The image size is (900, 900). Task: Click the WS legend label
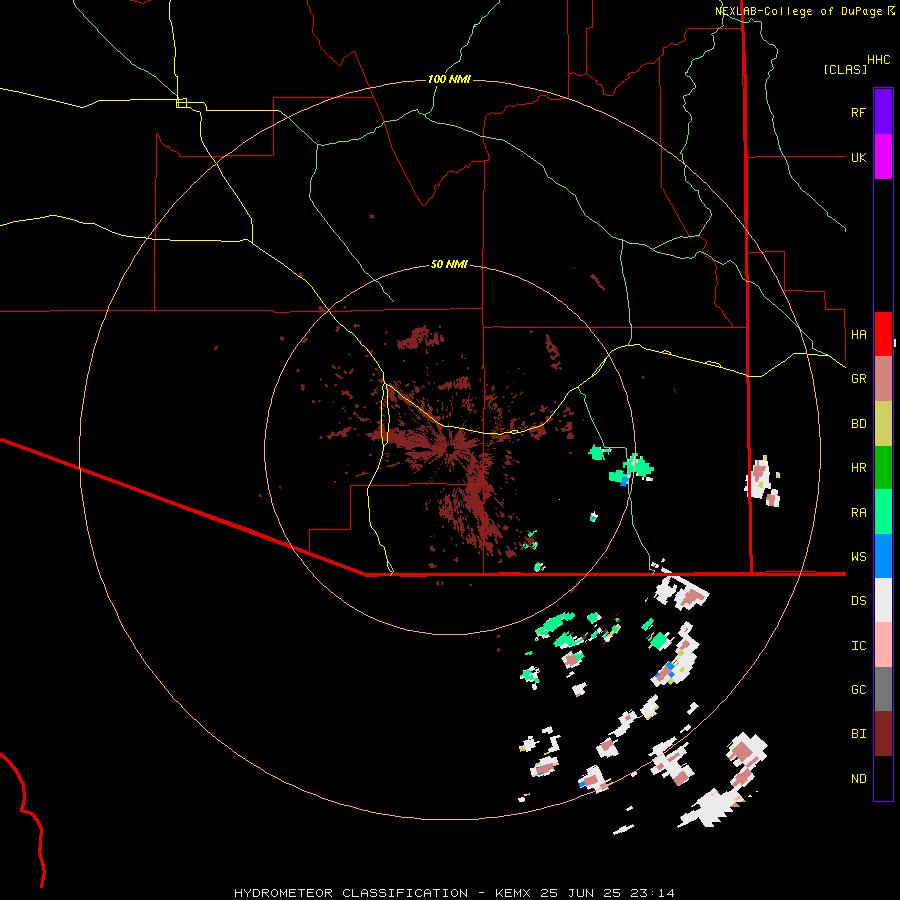858,557
